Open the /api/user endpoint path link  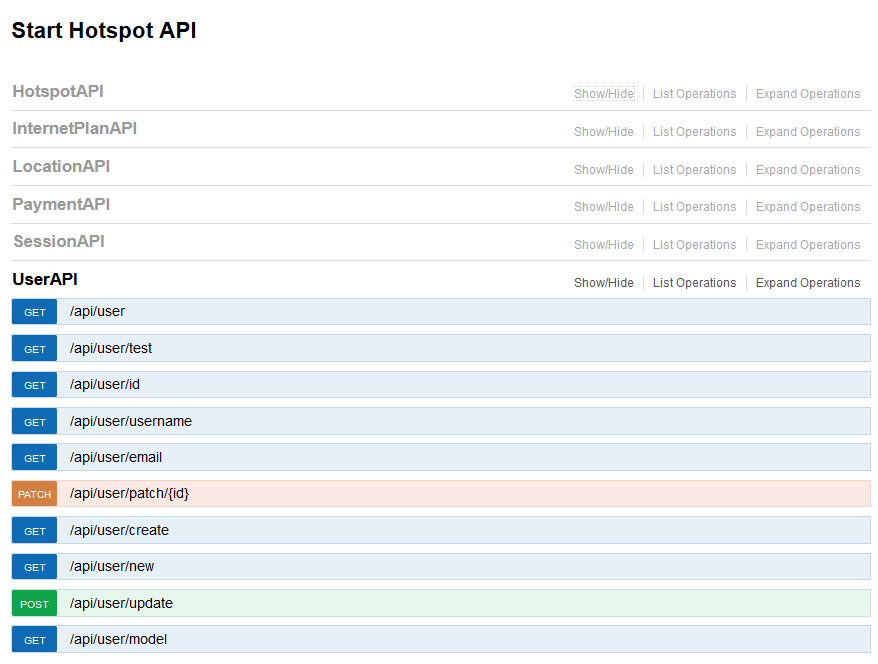click(x=97, y=312)
